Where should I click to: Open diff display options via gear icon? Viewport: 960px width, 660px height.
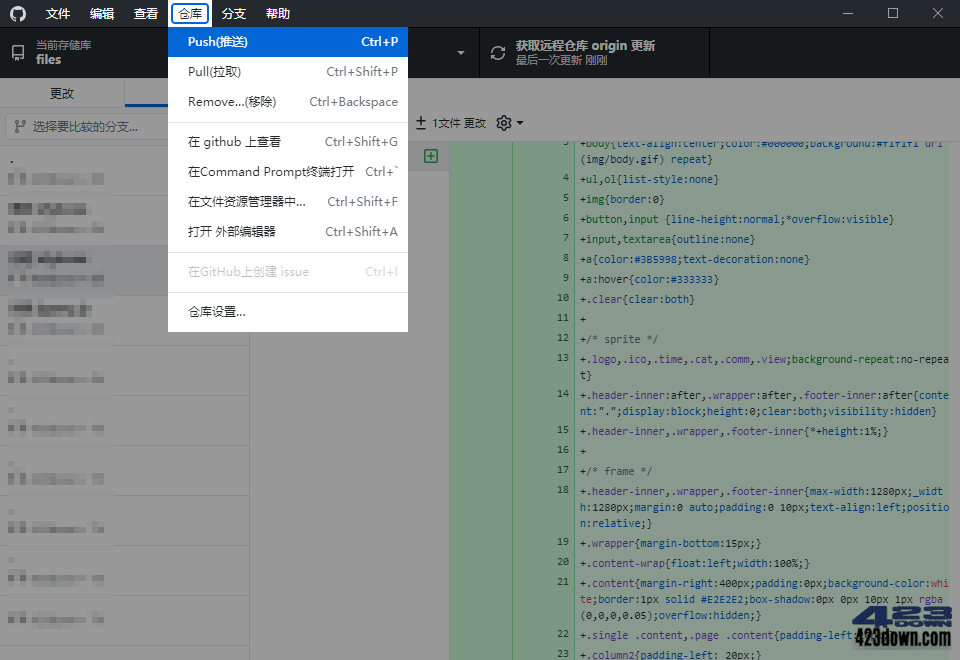point(501,123)
